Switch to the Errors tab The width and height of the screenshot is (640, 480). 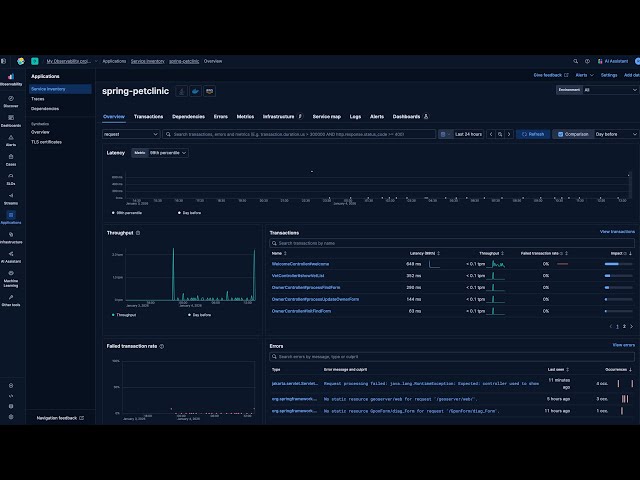tap(221, 117)
